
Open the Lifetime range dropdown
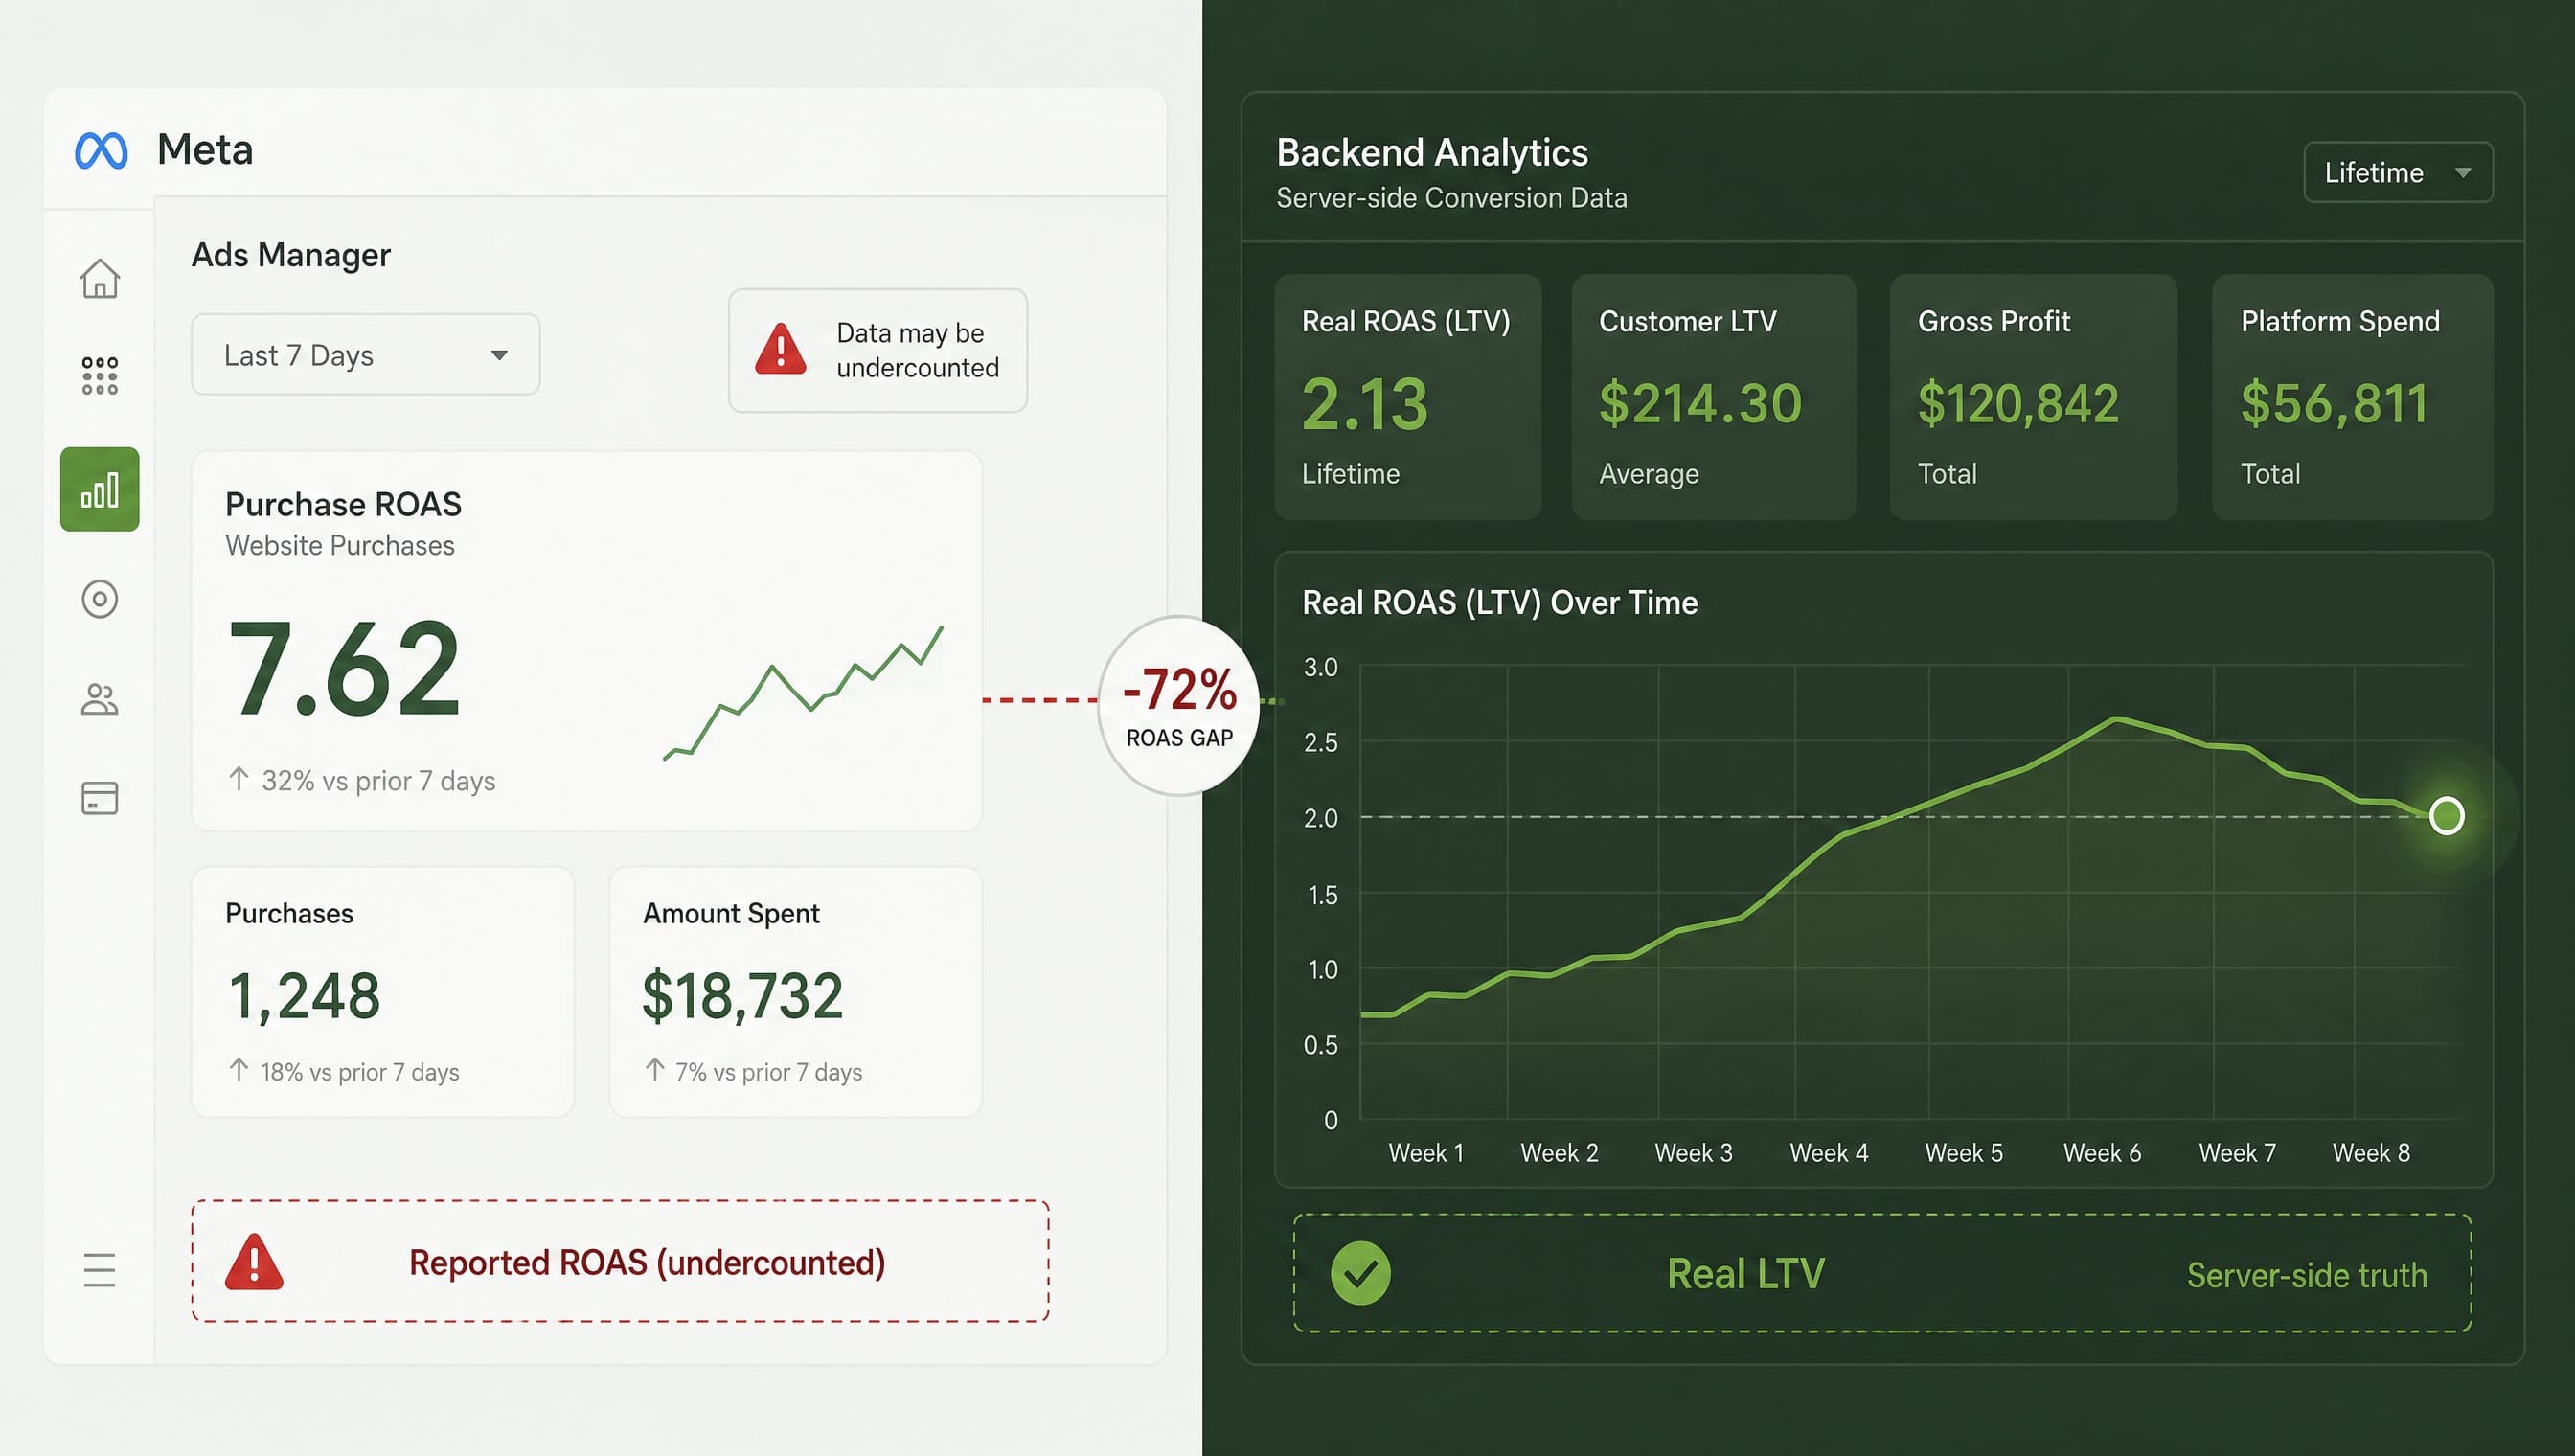2398,172
